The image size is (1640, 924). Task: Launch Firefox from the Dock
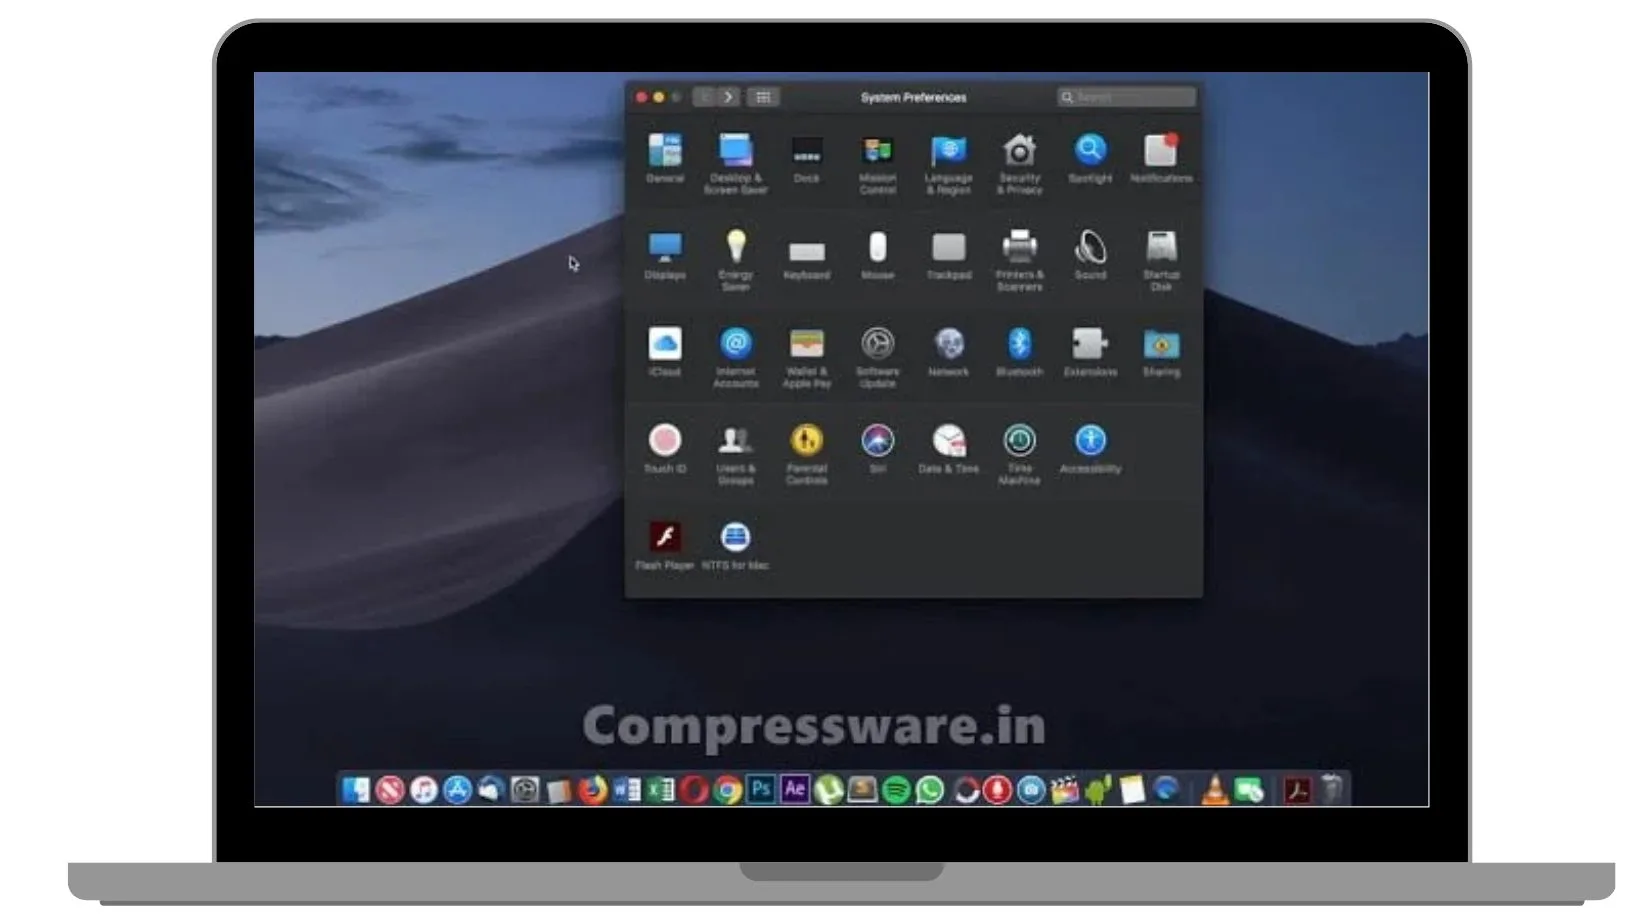click(593, 790)
